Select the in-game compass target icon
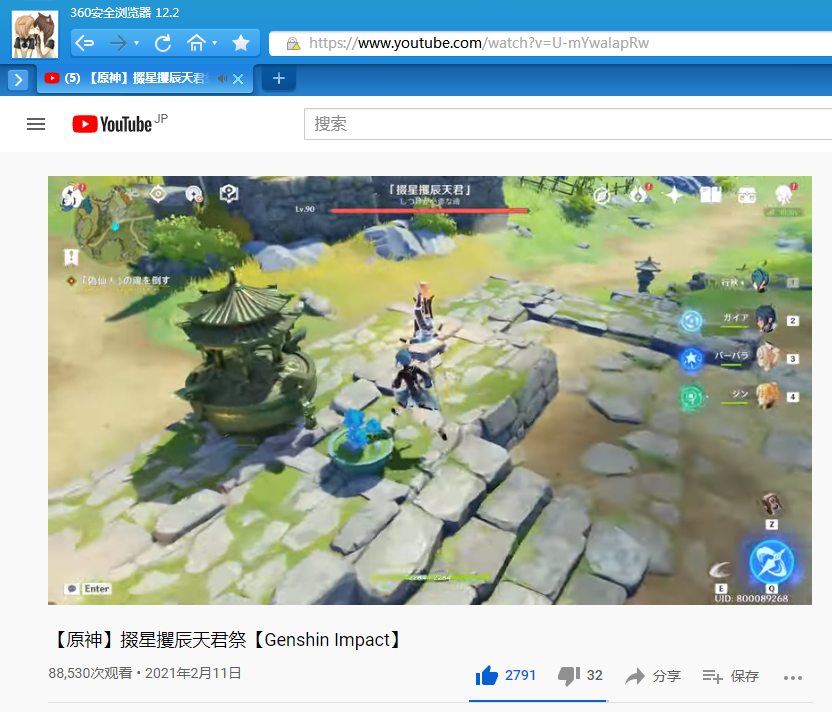The width and height of the screenshot is (832, 712). (158, 194)
